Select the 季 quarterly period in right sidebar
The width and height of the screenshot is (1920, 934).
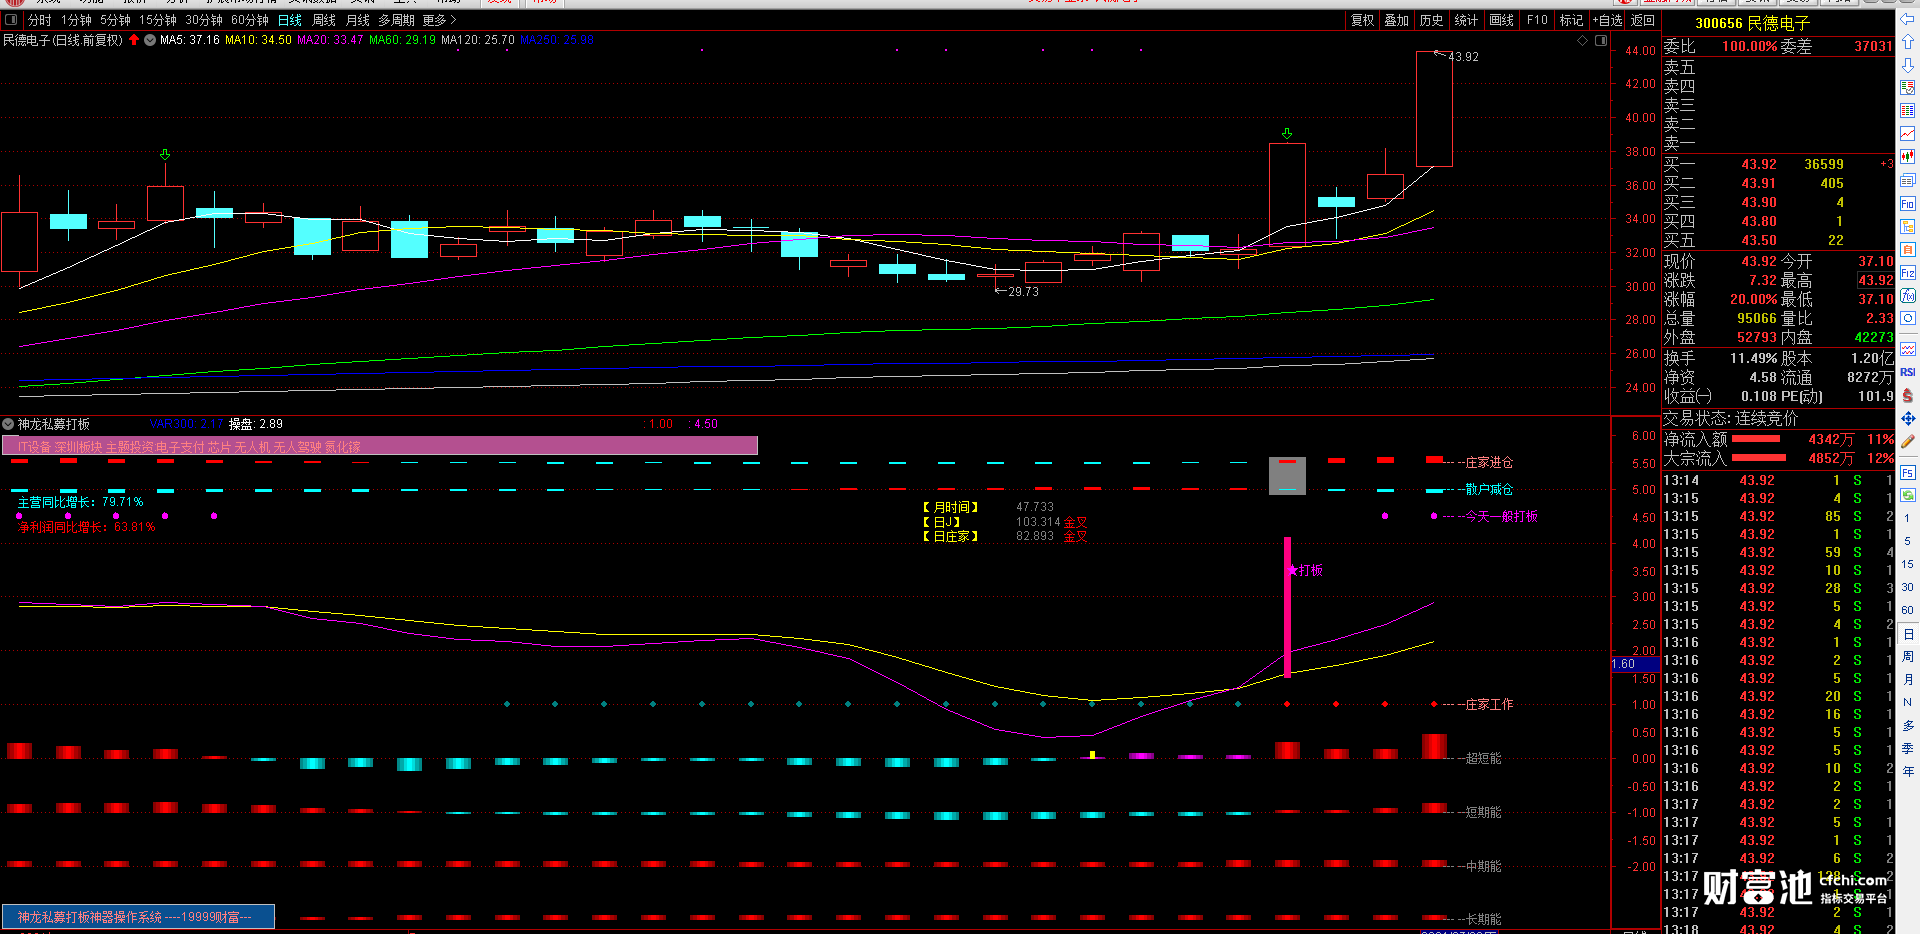1907,748
